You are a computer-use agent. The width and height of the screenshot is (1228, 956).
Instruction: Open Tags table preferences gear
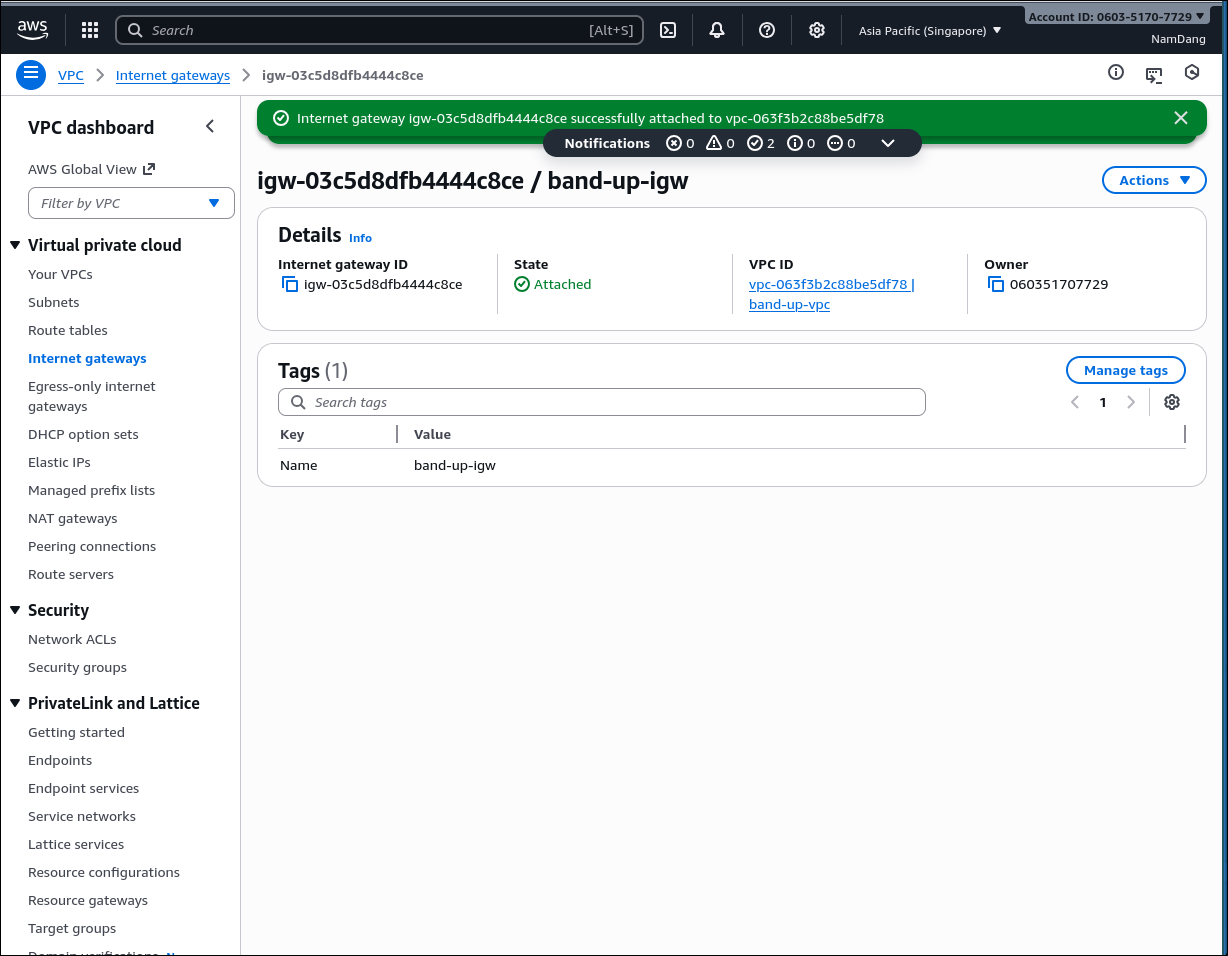click(x=1172, y=402)
